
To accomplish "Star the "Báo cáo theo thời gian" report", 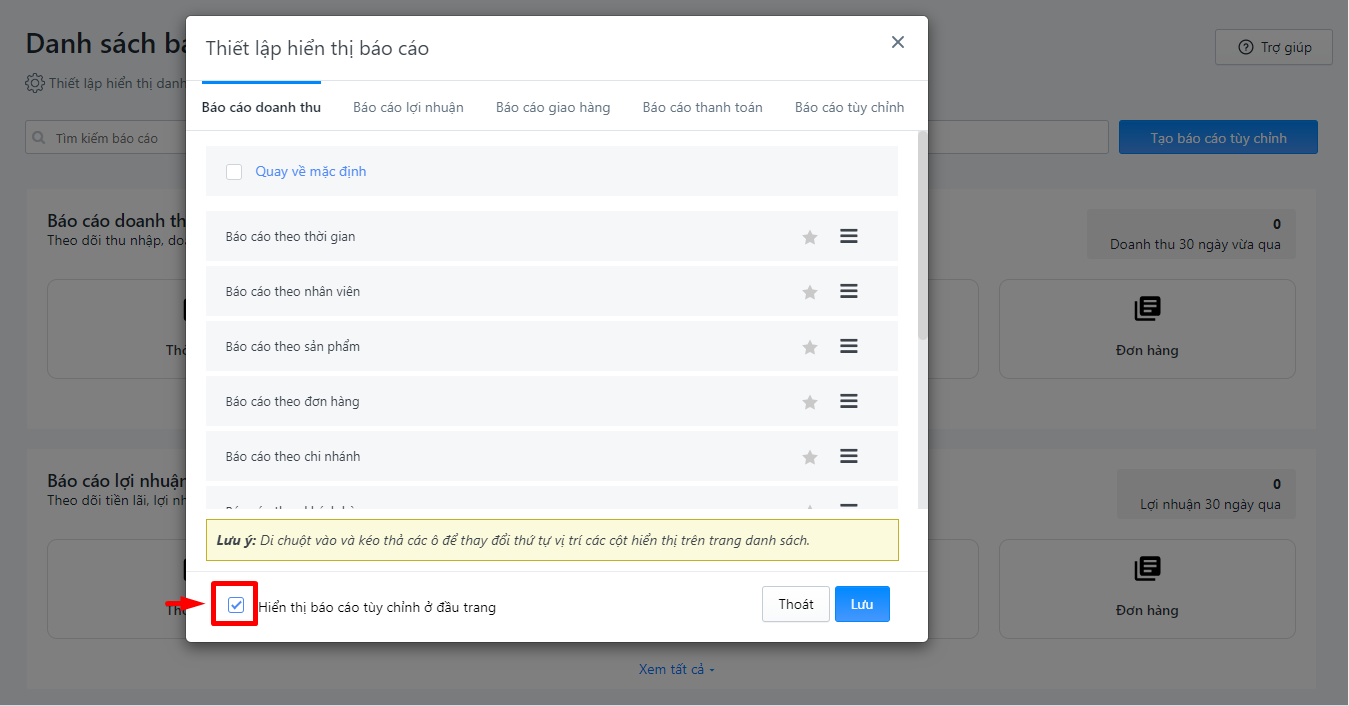I will pyautogui.click(x=810, y=237).
